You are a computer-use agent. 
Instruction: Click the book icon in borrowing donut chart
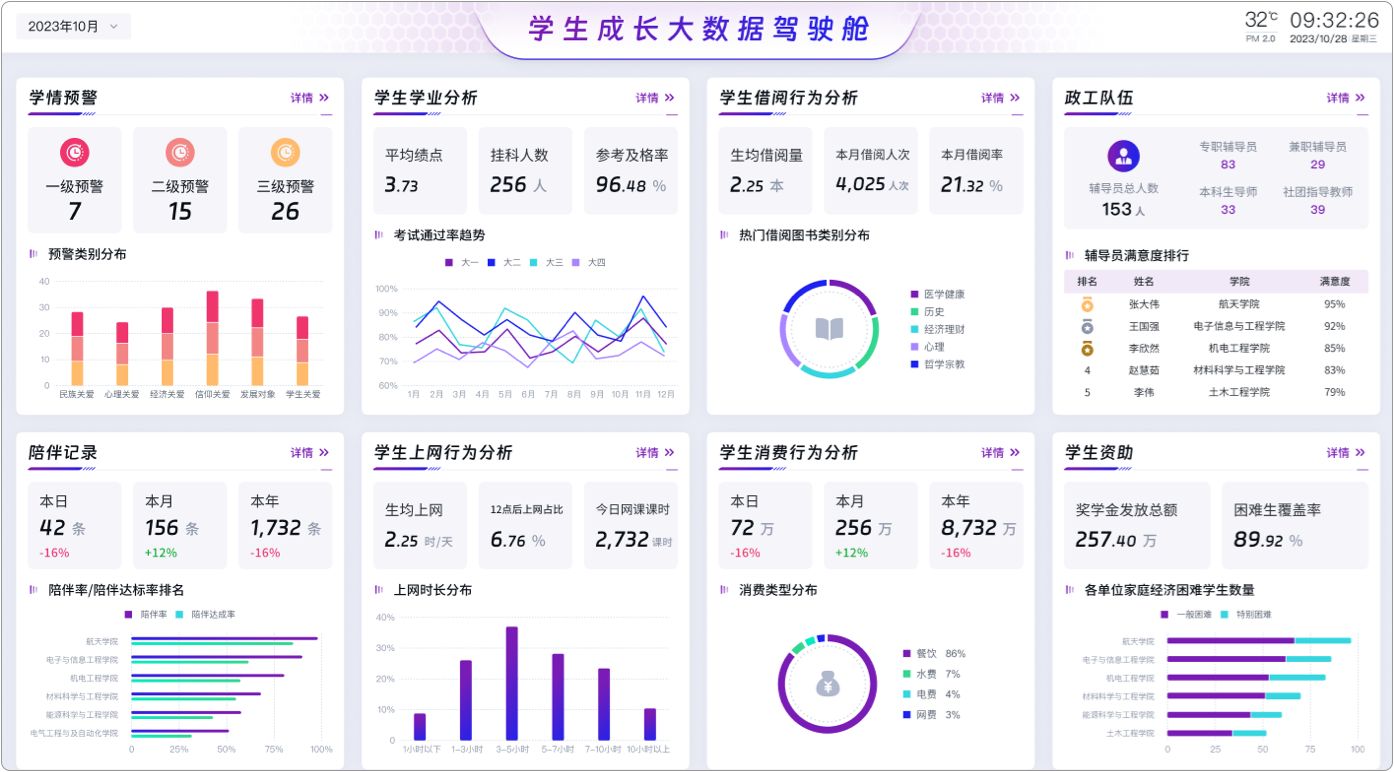(x=829, y=328)
